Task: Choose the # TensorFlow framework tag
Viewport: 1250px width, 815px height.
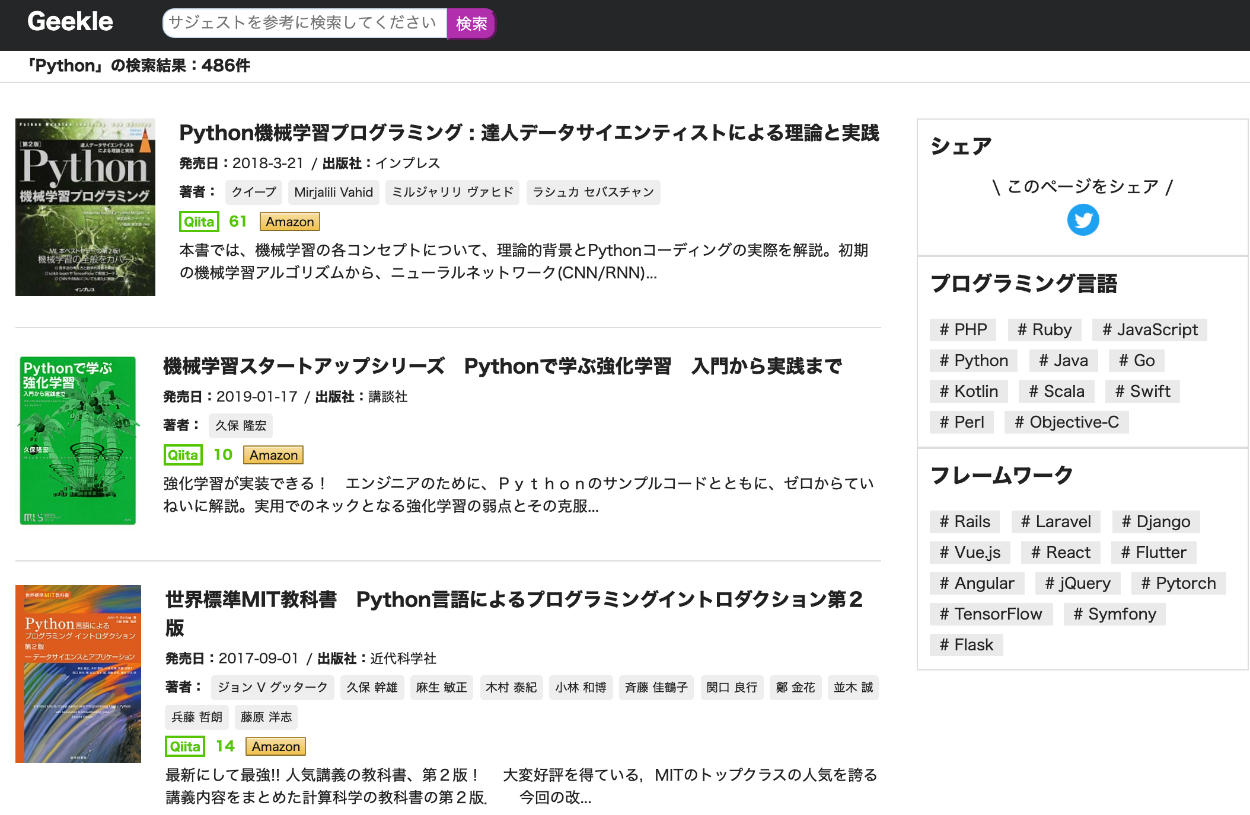Action: click(990, 614)
